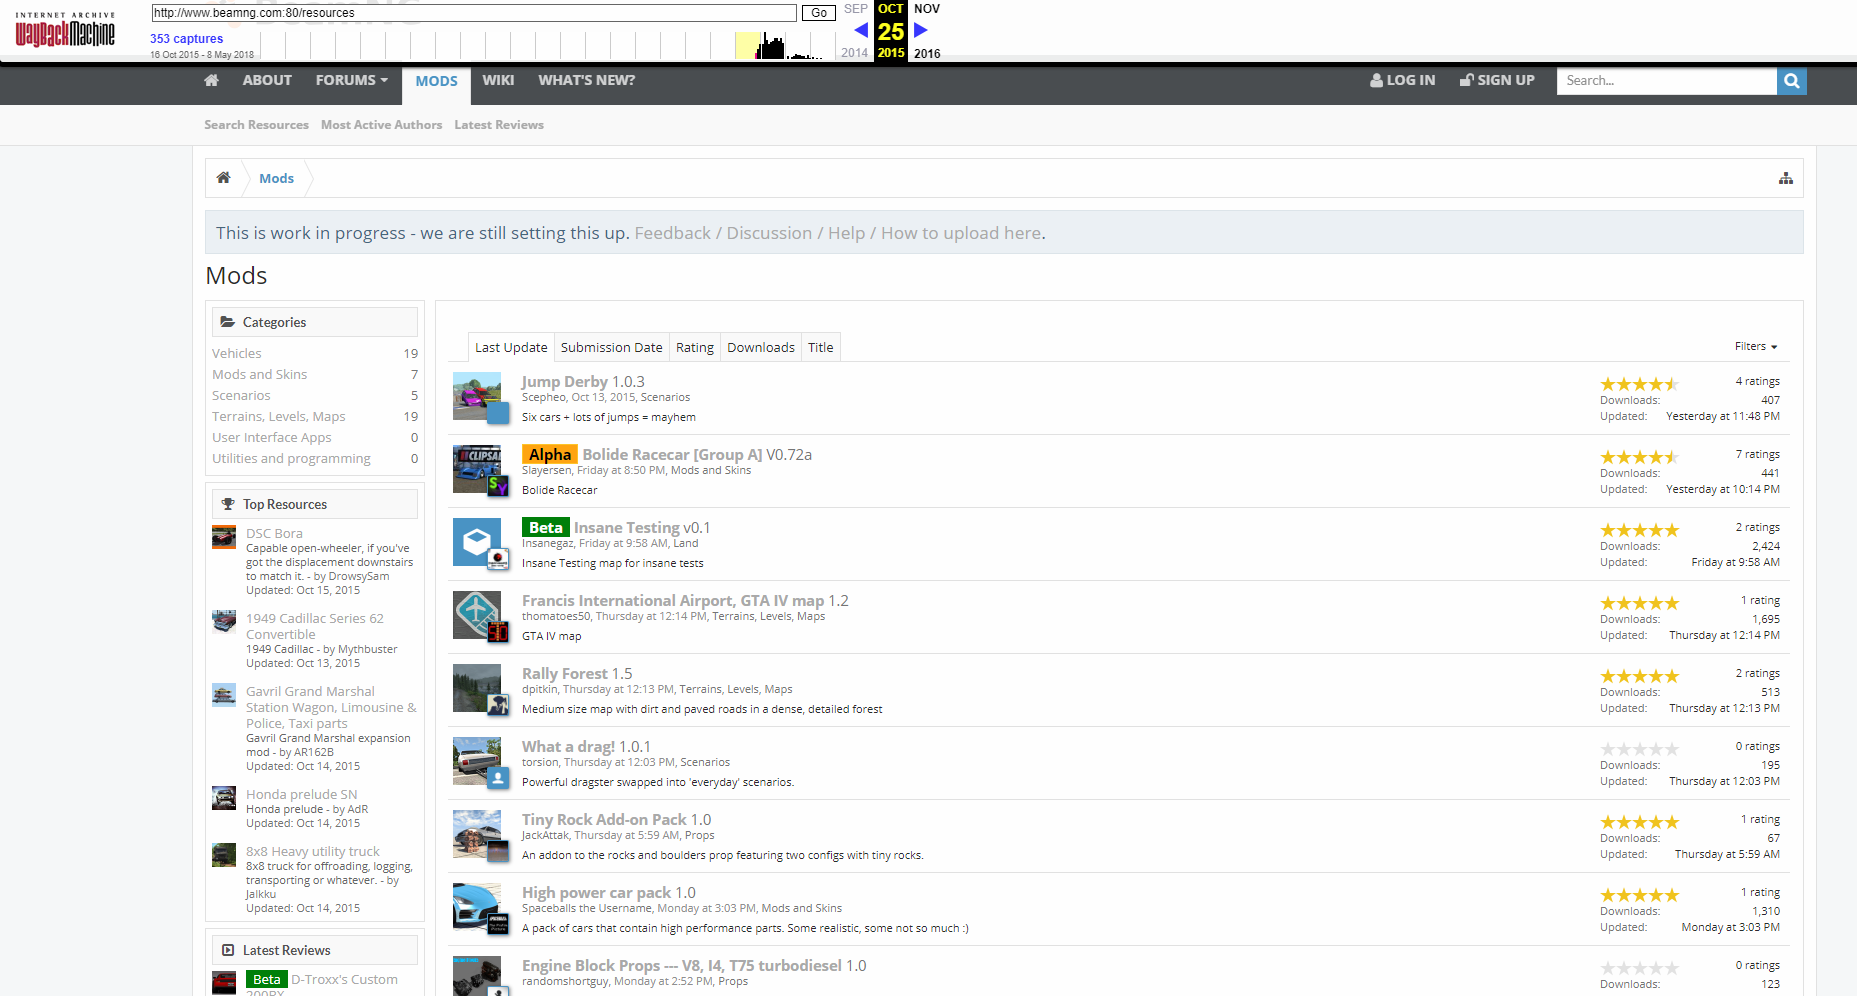Open Insane Testing v0.1 title
The width and height of the screenshot is (1857, 996).
(x=642, y=528)
